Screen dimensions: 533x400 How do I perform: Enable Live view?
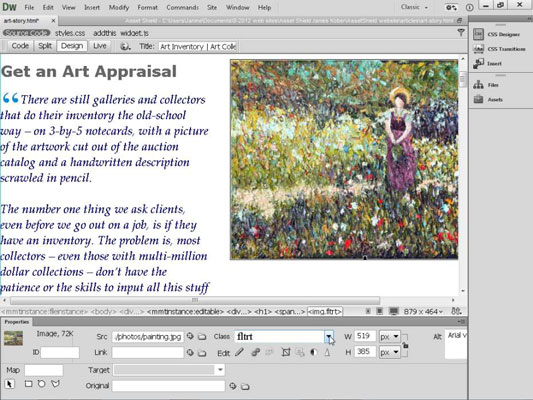100,46
